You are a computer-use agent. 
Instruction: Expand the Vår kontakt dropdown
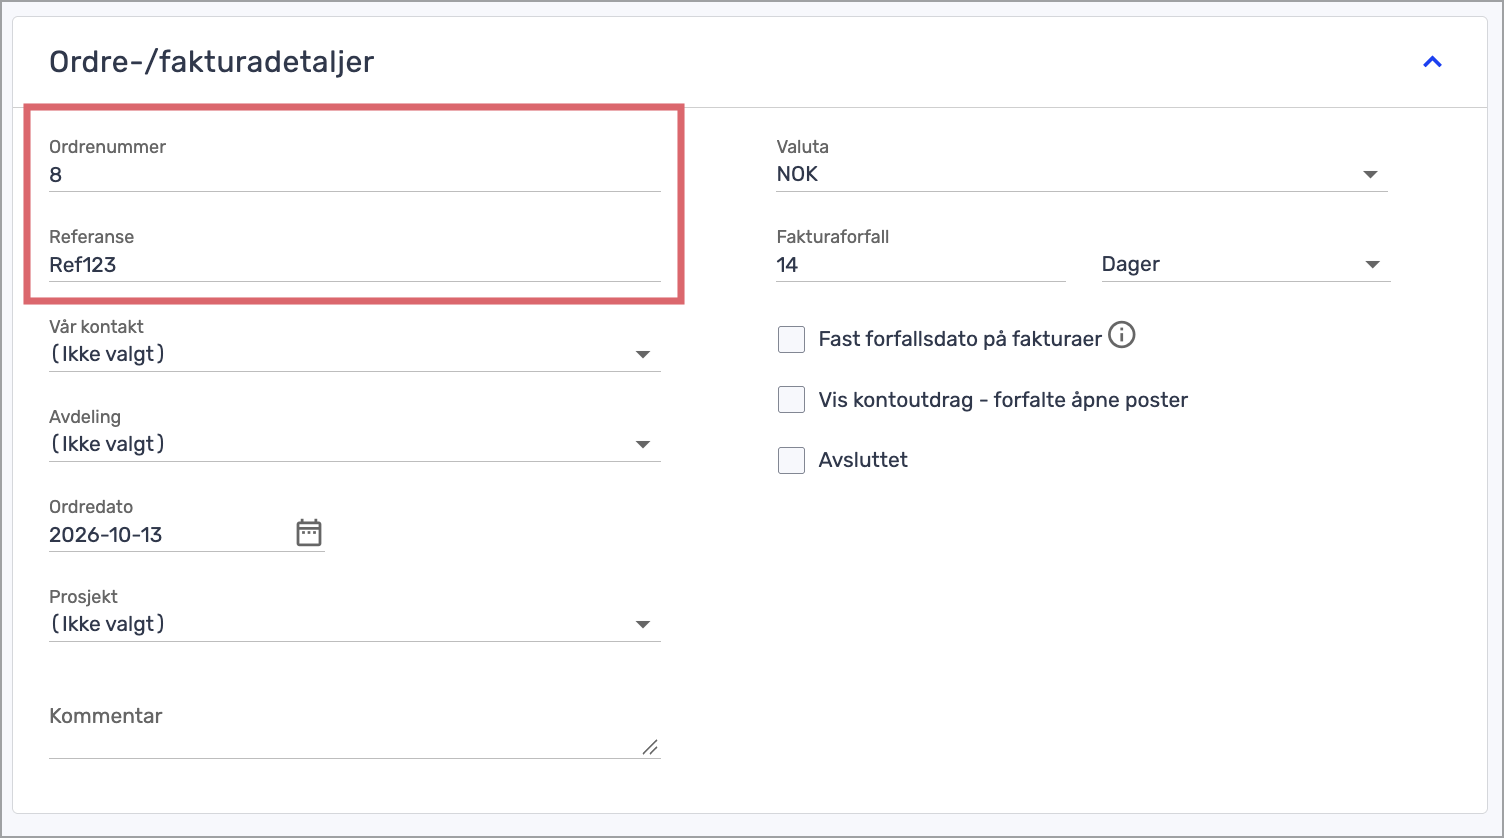(x=355, y=354)
